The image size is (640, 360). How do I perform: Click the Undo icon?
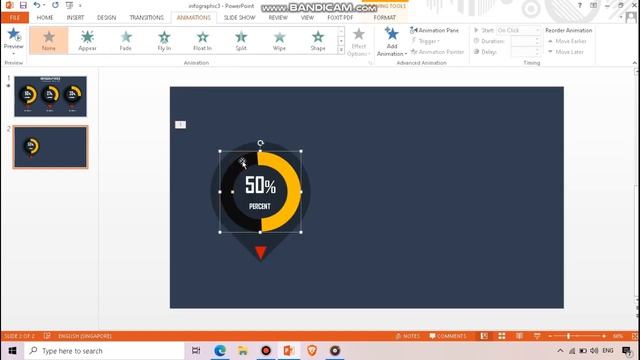tap(37, 5)
